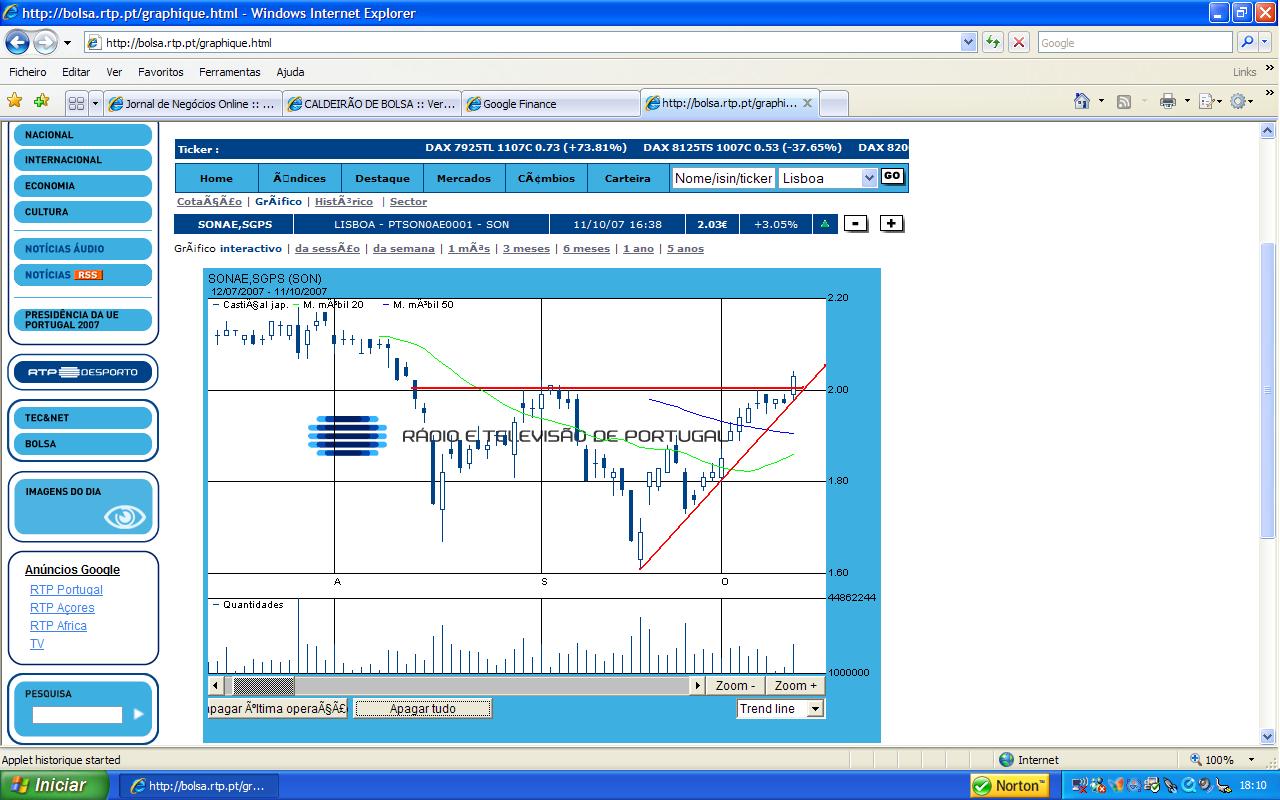Image resolution: width=1280 pixels, height=800 pixels.
Task: Open the Editar menu
Action: tap(76, 72)
